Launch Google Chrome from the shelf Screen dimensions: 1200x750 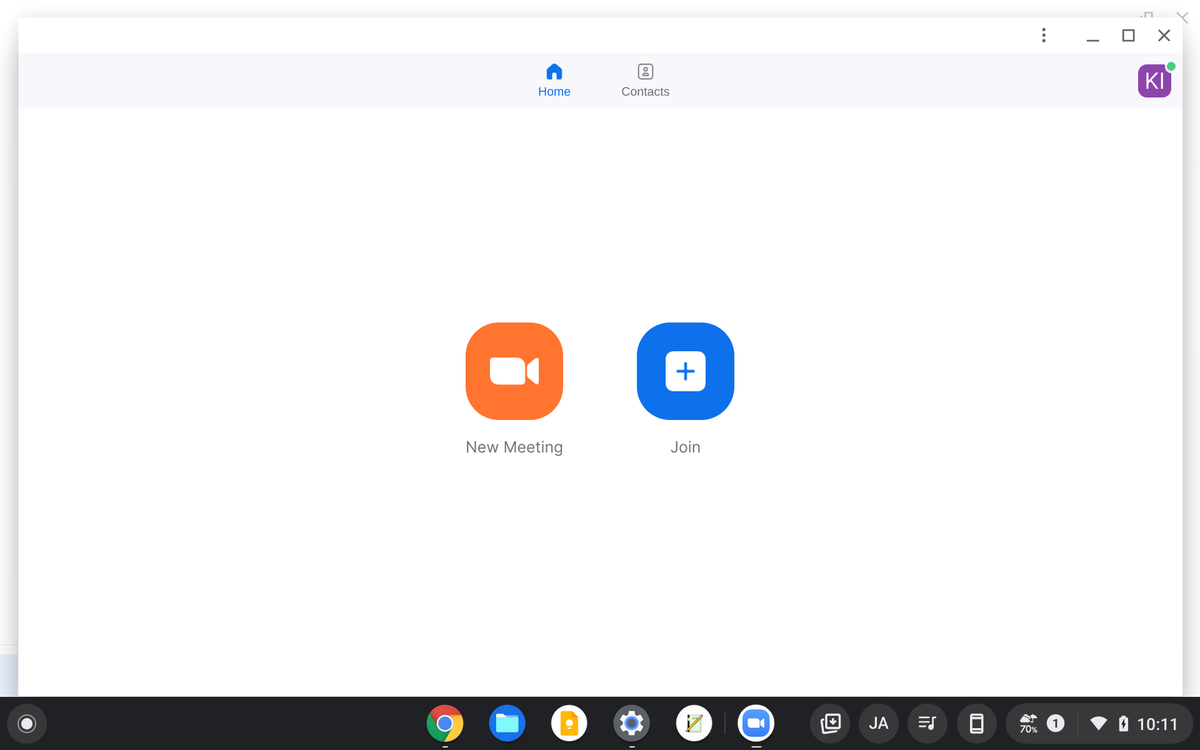[445, 723]
